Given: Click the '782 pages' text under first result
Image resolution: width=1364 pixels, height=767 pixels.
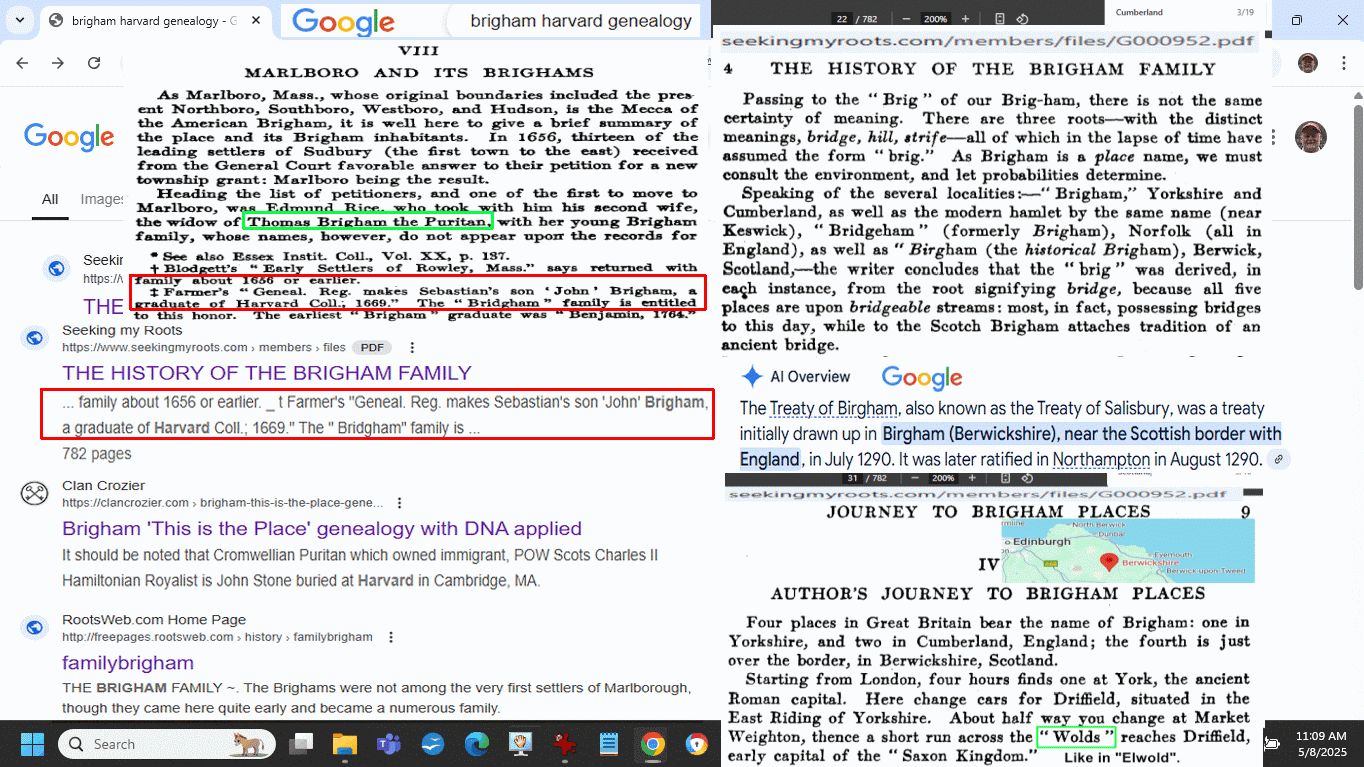Looking at the screenshot, I should tap(96, 453).
